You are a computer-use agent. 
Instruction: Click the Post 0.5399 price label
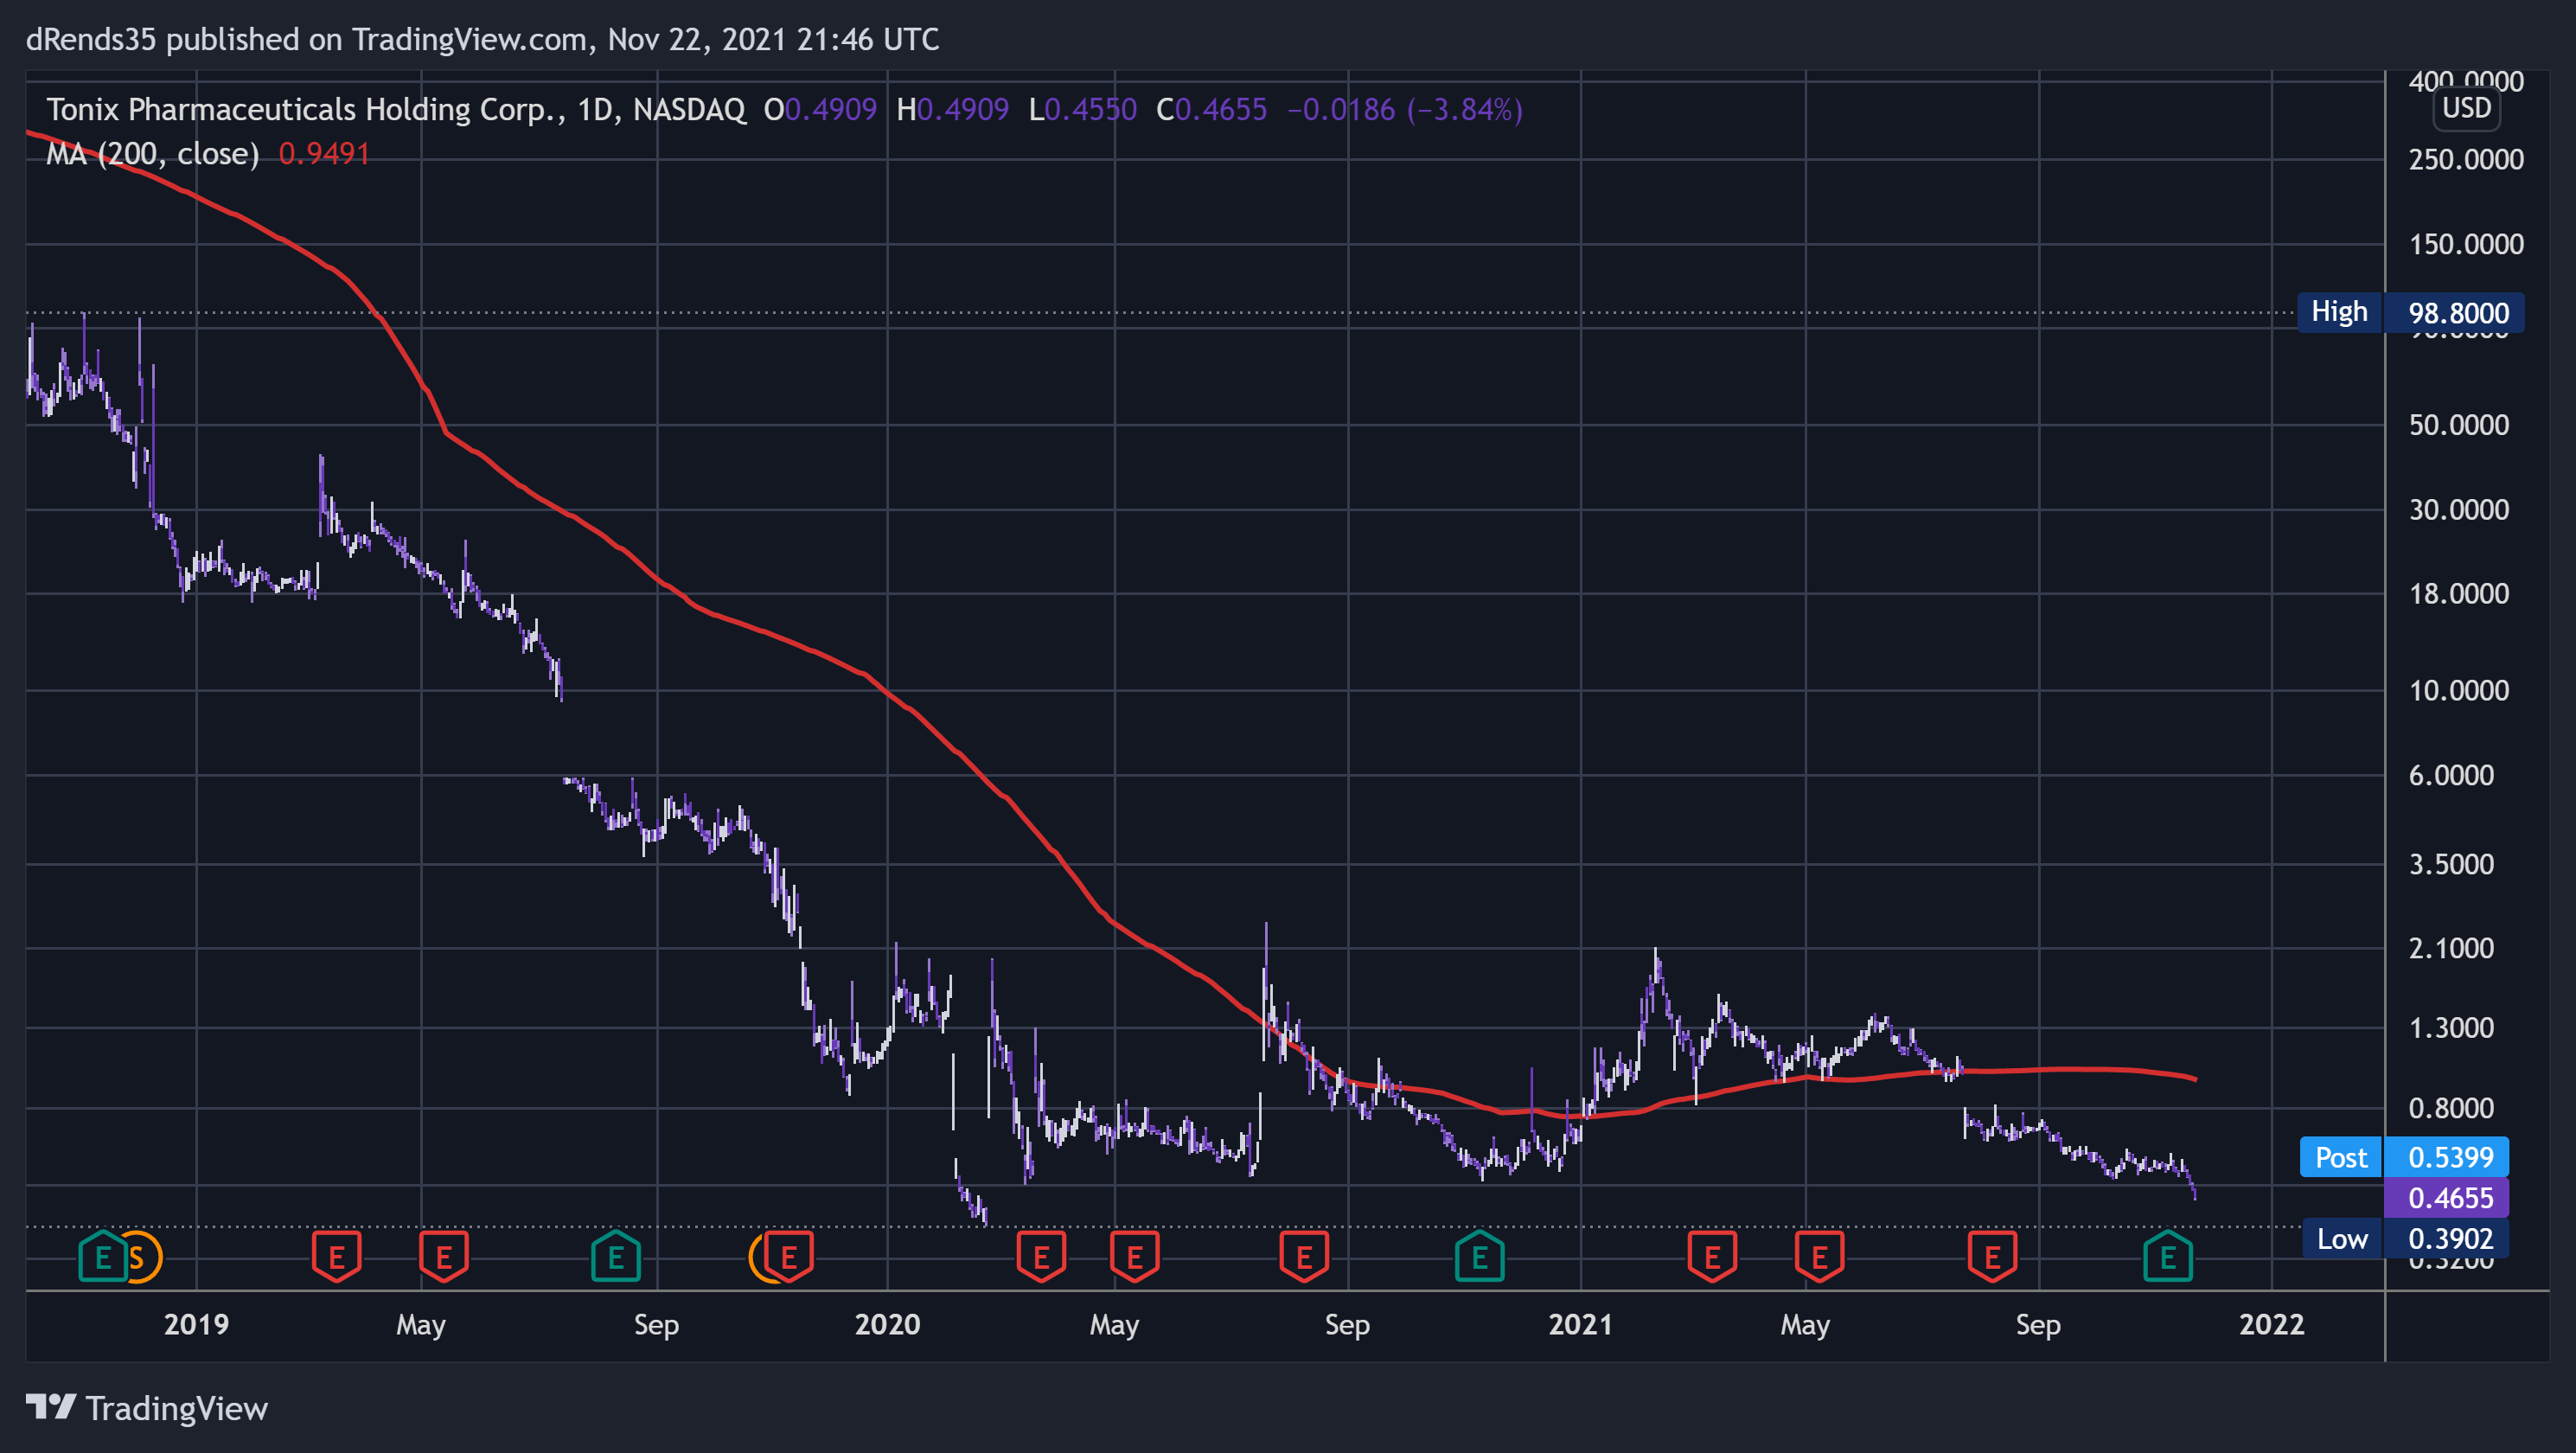(x=2404, y=1157)
